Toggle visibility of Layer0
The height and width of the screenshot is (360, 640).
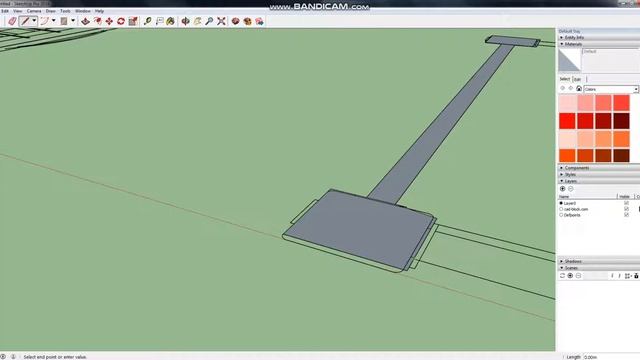pyautogui.click(x=626, y=203)
